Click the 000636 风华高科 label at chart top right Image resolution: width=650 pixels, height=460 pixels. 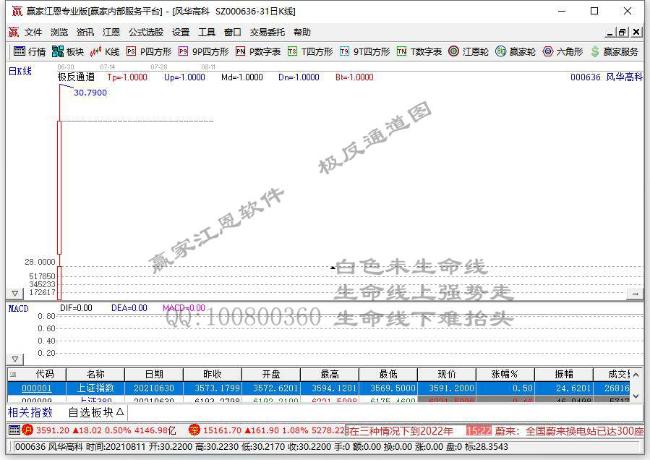[606, 77]
